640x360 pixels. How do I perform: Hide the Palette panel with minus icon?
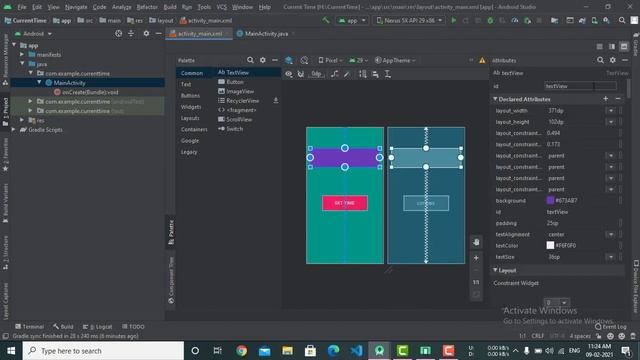point(275,60)
